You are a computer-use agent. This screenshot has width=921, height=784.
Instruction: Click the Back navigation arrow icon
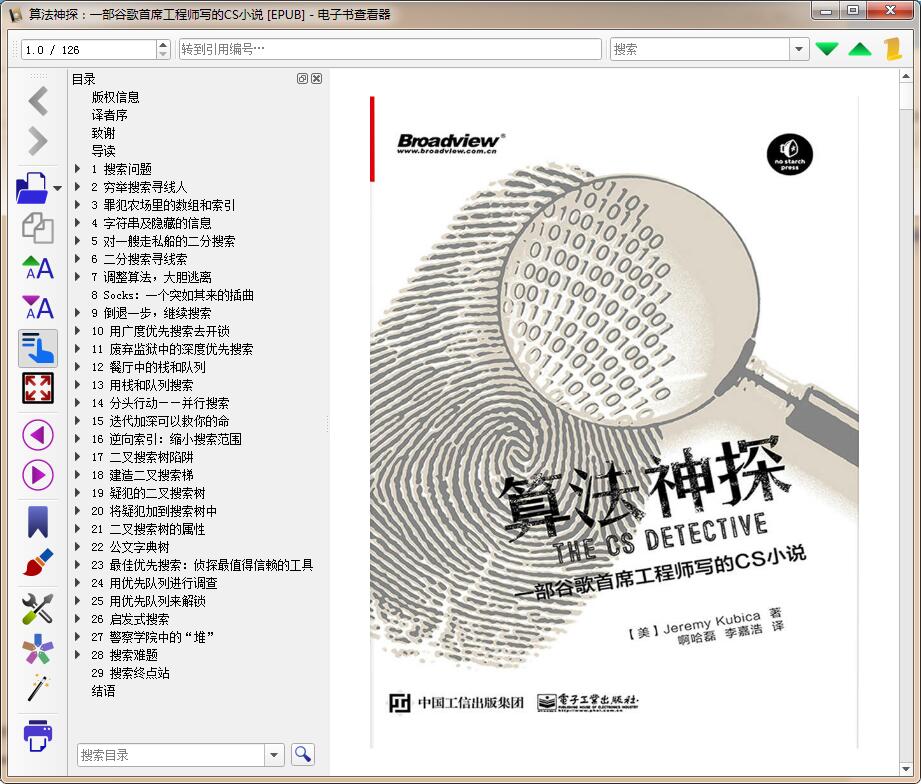38,102
